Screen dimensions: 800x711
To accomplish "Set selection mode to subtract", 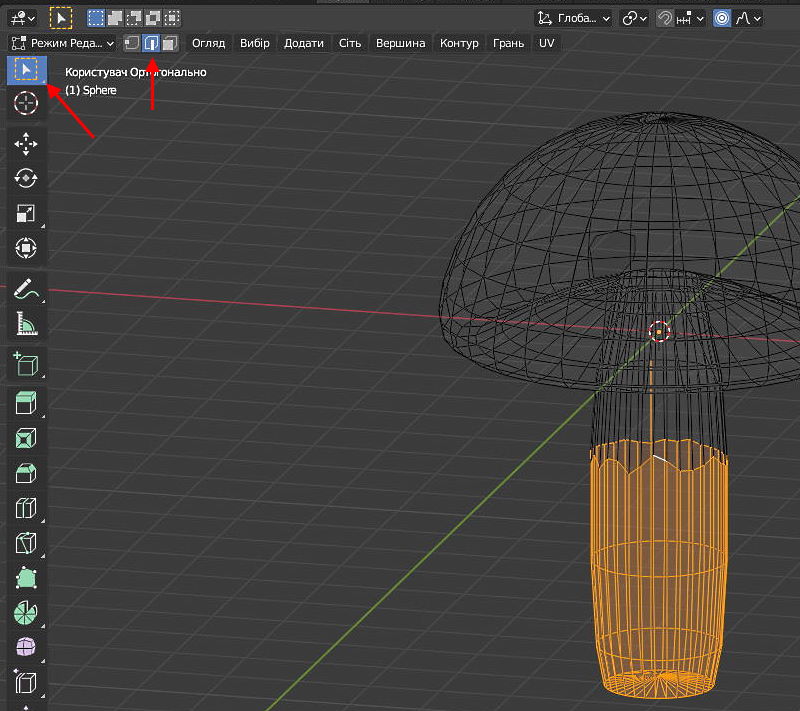I will tap(134, 18).
